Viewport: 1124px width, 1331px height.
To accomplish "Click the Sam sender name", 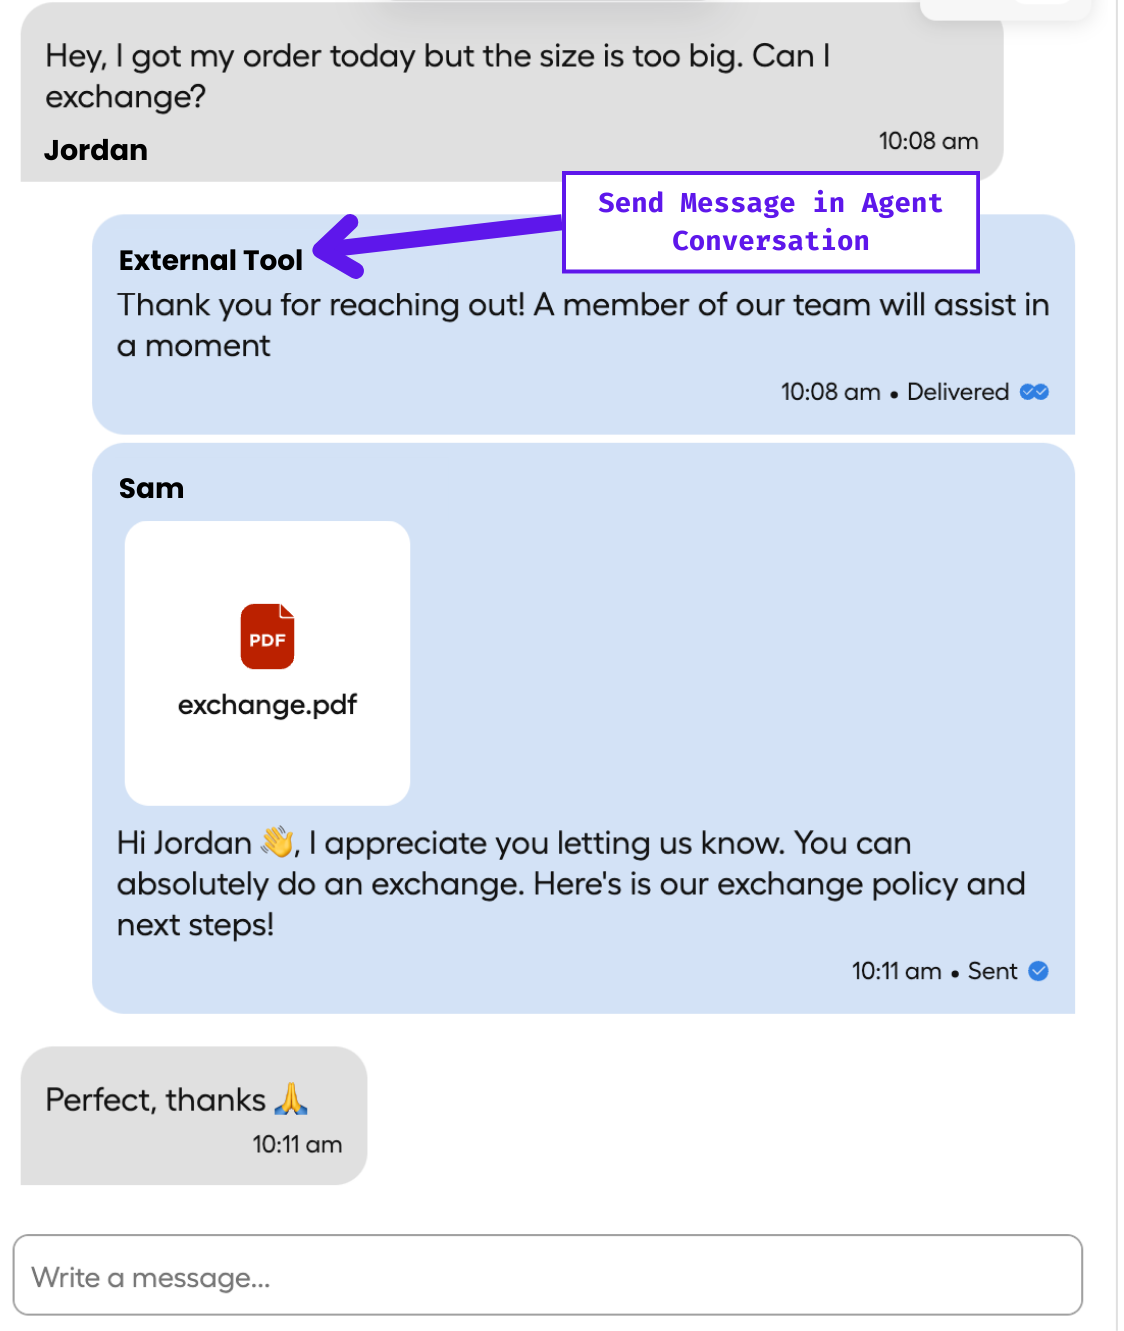I will tap(151, 488).
